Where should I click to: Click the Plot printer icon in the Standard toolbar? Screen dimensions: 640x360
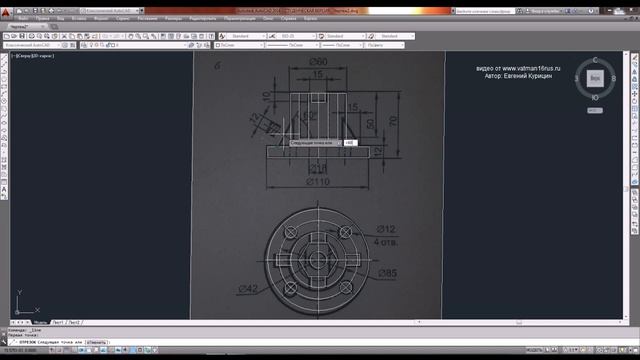click(31, 36)
